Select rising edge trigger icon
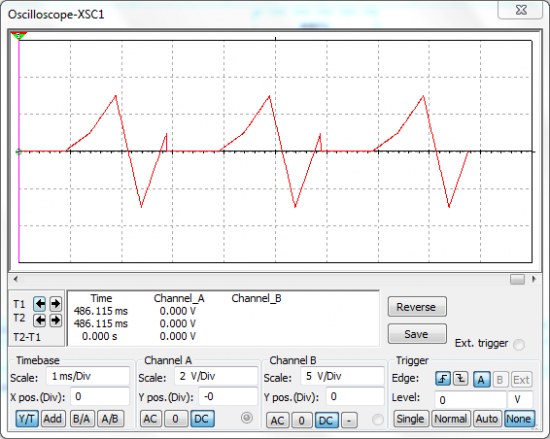This screenshot has height=439, width=550. [443, 379]
